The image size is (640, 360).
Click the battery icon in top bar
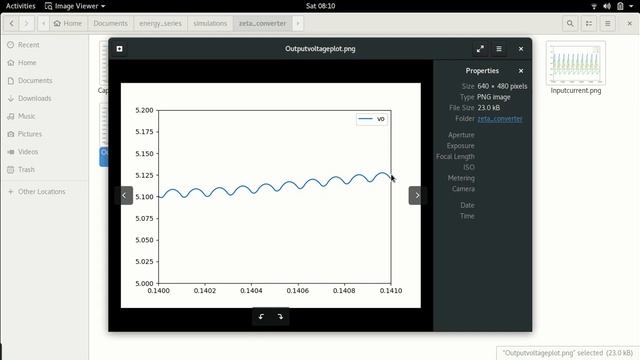tap(620, 6)
